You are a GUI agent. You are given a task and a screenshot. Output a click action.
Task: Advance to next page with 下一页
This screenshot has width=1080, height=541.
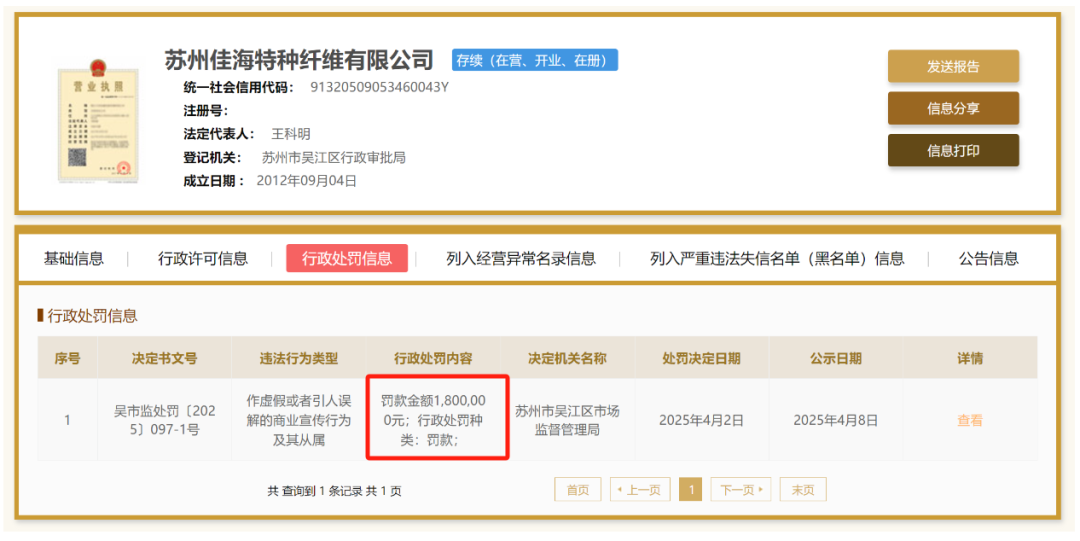[741, 490]
